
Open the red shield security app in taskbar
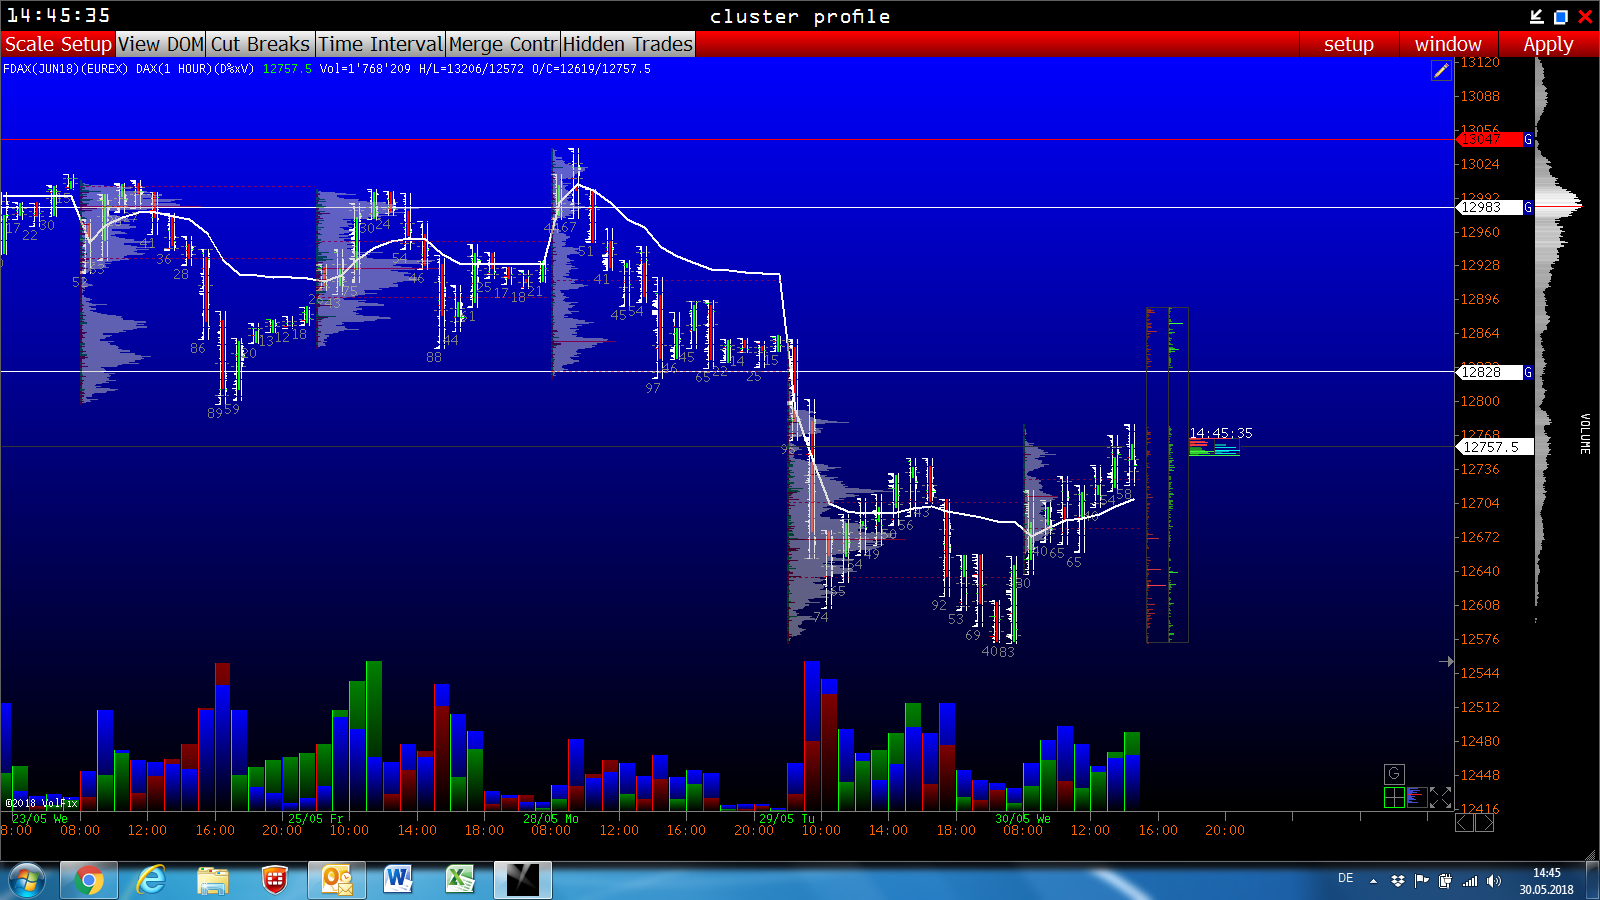tap(275, 880)
